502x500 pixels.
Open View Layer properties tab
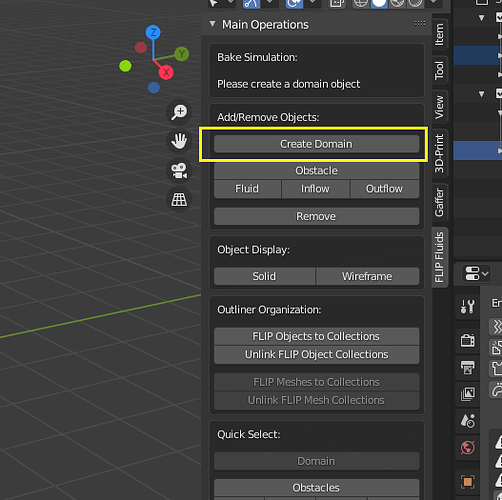click(467, 394)
